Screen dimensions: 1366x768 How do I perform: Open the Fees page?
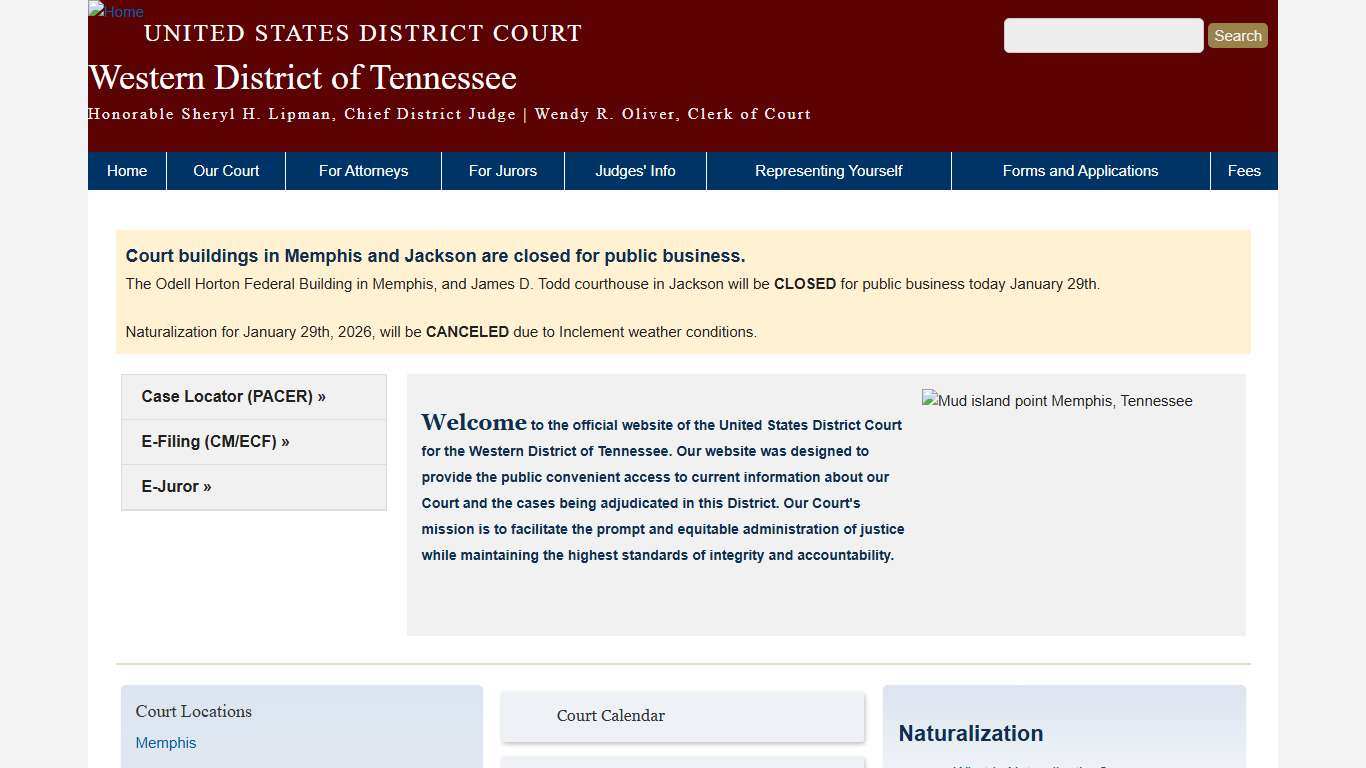(x=1244, y=170)
